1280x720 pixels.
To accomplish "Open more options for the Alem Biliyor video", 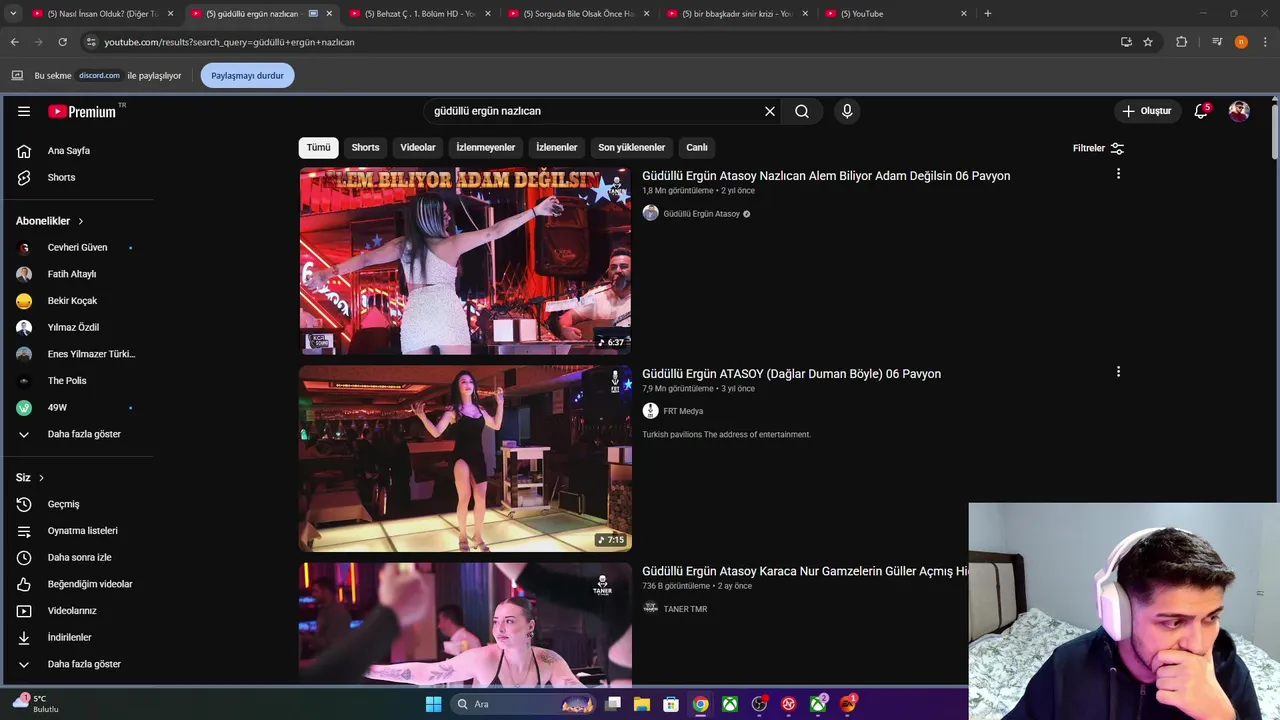I will (x=1118, y=174).
